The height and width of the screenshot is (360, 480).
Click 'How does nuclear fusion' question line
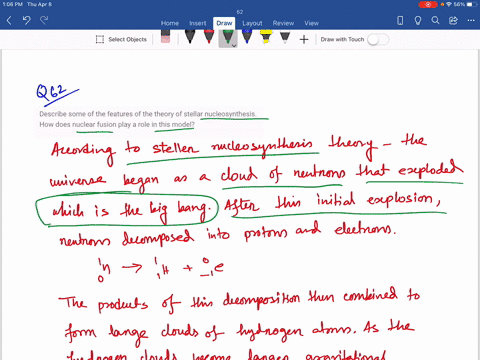click(x=117, y=124)
